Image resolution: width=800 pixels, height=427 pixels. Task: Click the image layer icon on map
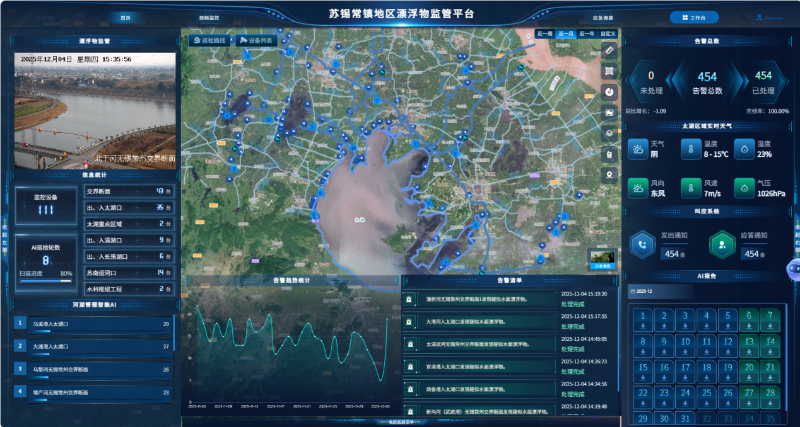(609, 112)
